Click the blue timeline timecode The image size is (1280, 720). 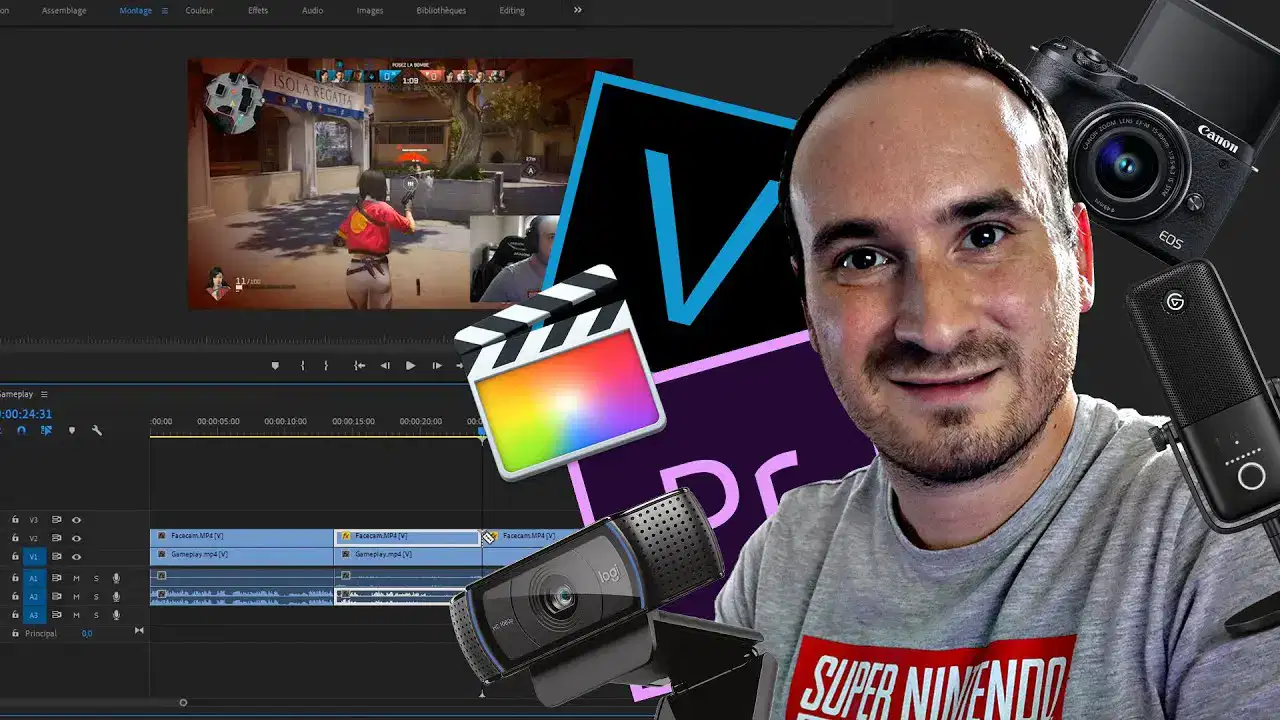pyautogui.click(x=26, y=414)
